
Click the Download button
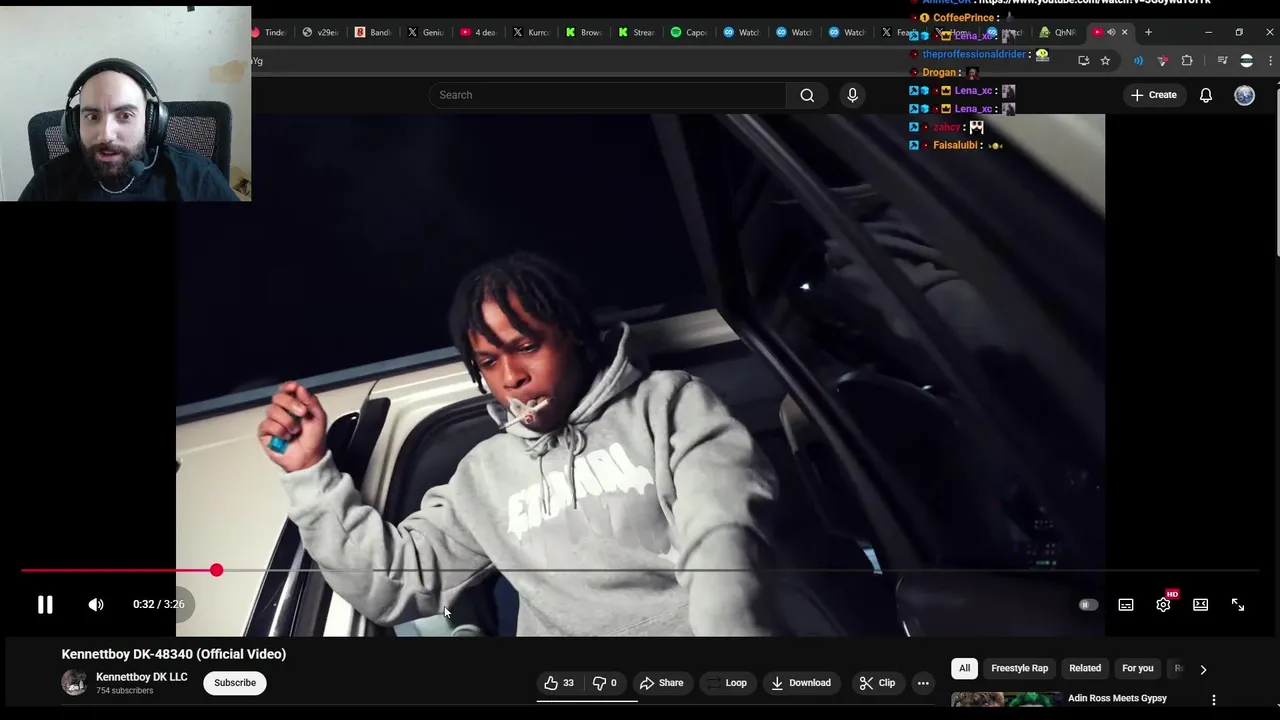pos(801,683)
